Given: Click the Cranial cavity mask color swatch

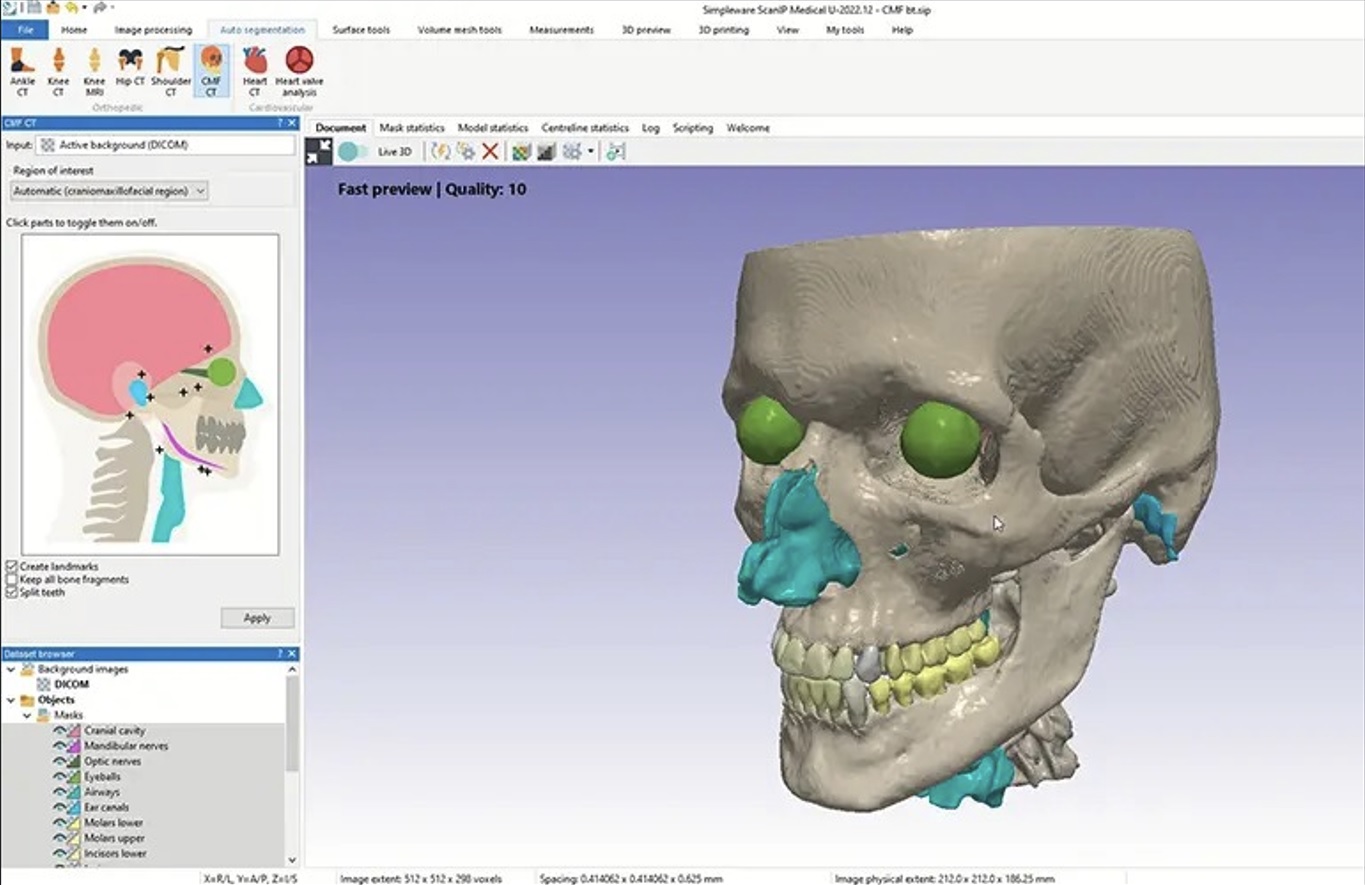Looking at the screenshot, I should tap(75, 731).
